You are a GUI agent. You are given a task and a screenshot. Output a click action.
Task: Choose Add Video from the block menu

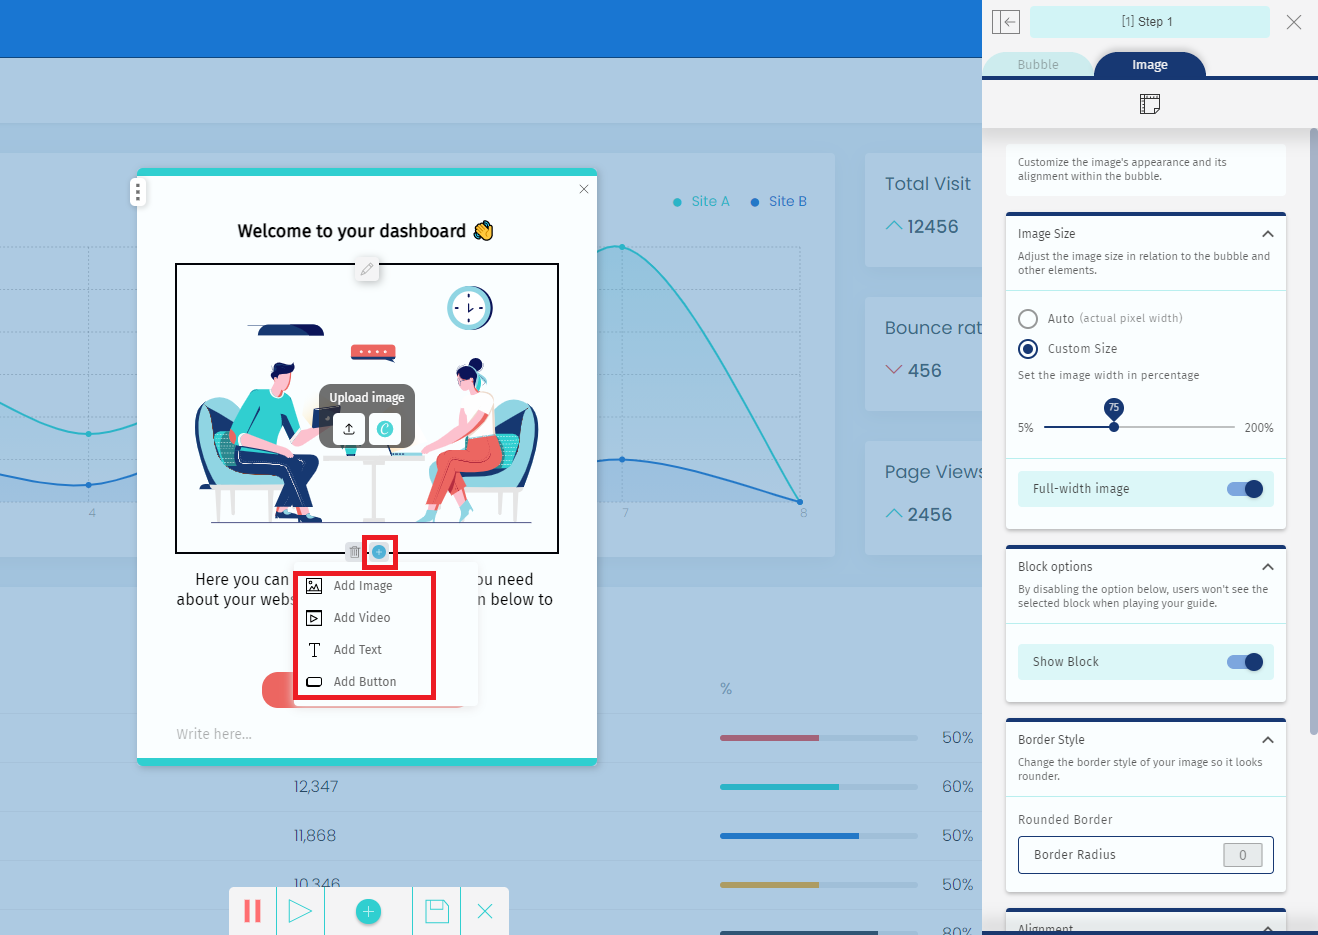click(x=362, y=618)
